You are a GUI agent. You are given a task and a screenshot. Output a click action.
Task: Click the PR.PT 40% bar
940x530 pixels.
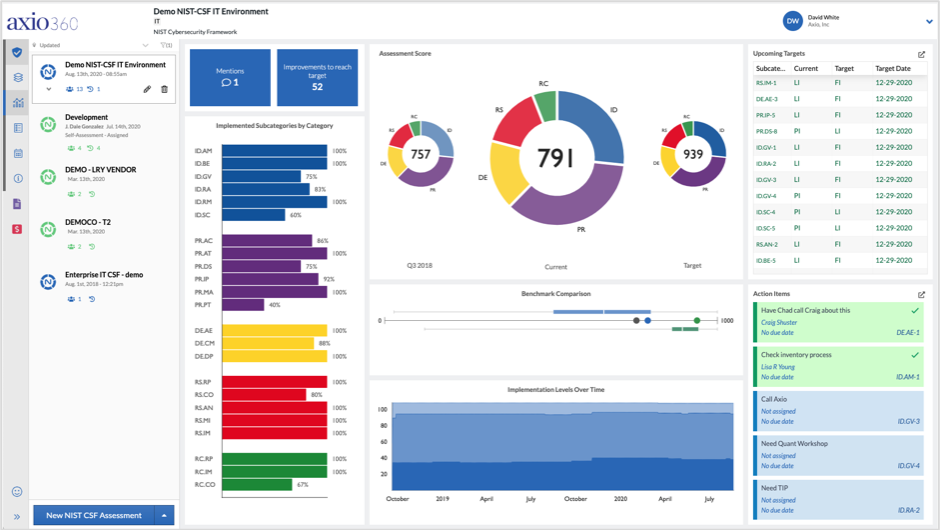[243, 305]
